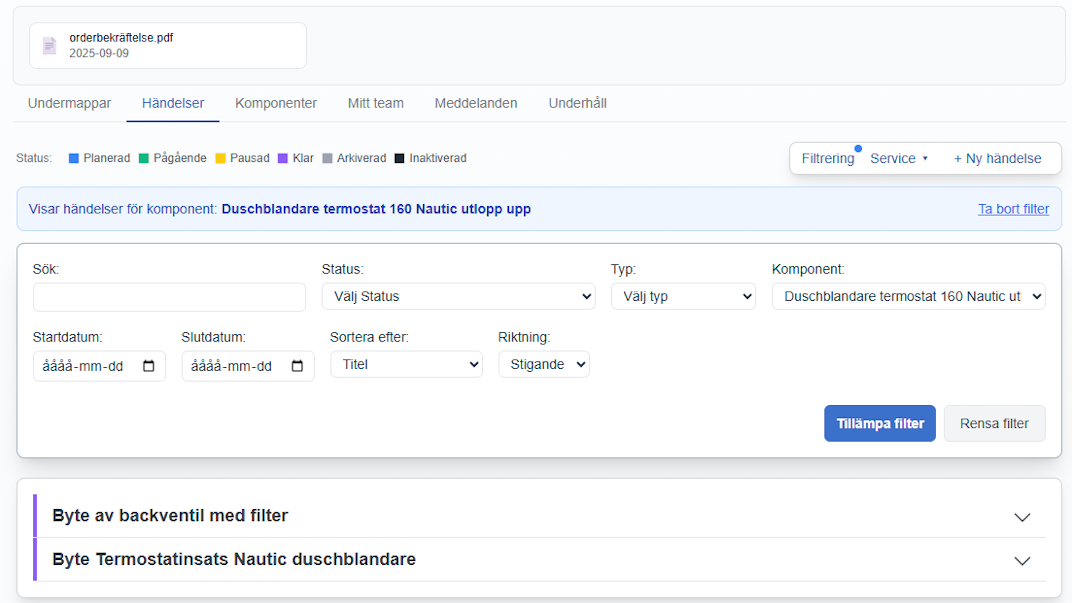This screenshot has width=1072, height=603.
Task: Expand Byte Termostatinsats Nautic duschblandare chevron
Action: (1022, 561)
